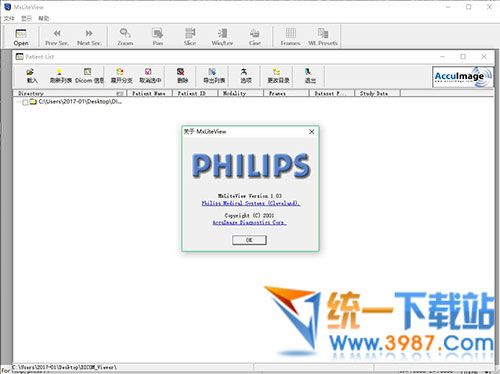The width and height of the screenshot is (500, 374).
Task: Click the Patient Name column header
Action: coord(149,93)
